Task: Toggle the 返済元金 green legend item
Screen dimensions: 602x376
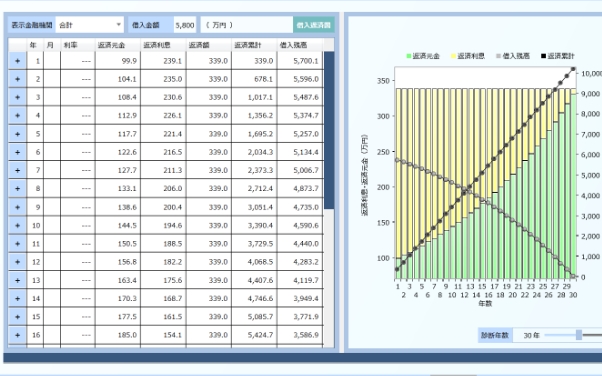Action: pyautogui.click(x=423, y=56)
